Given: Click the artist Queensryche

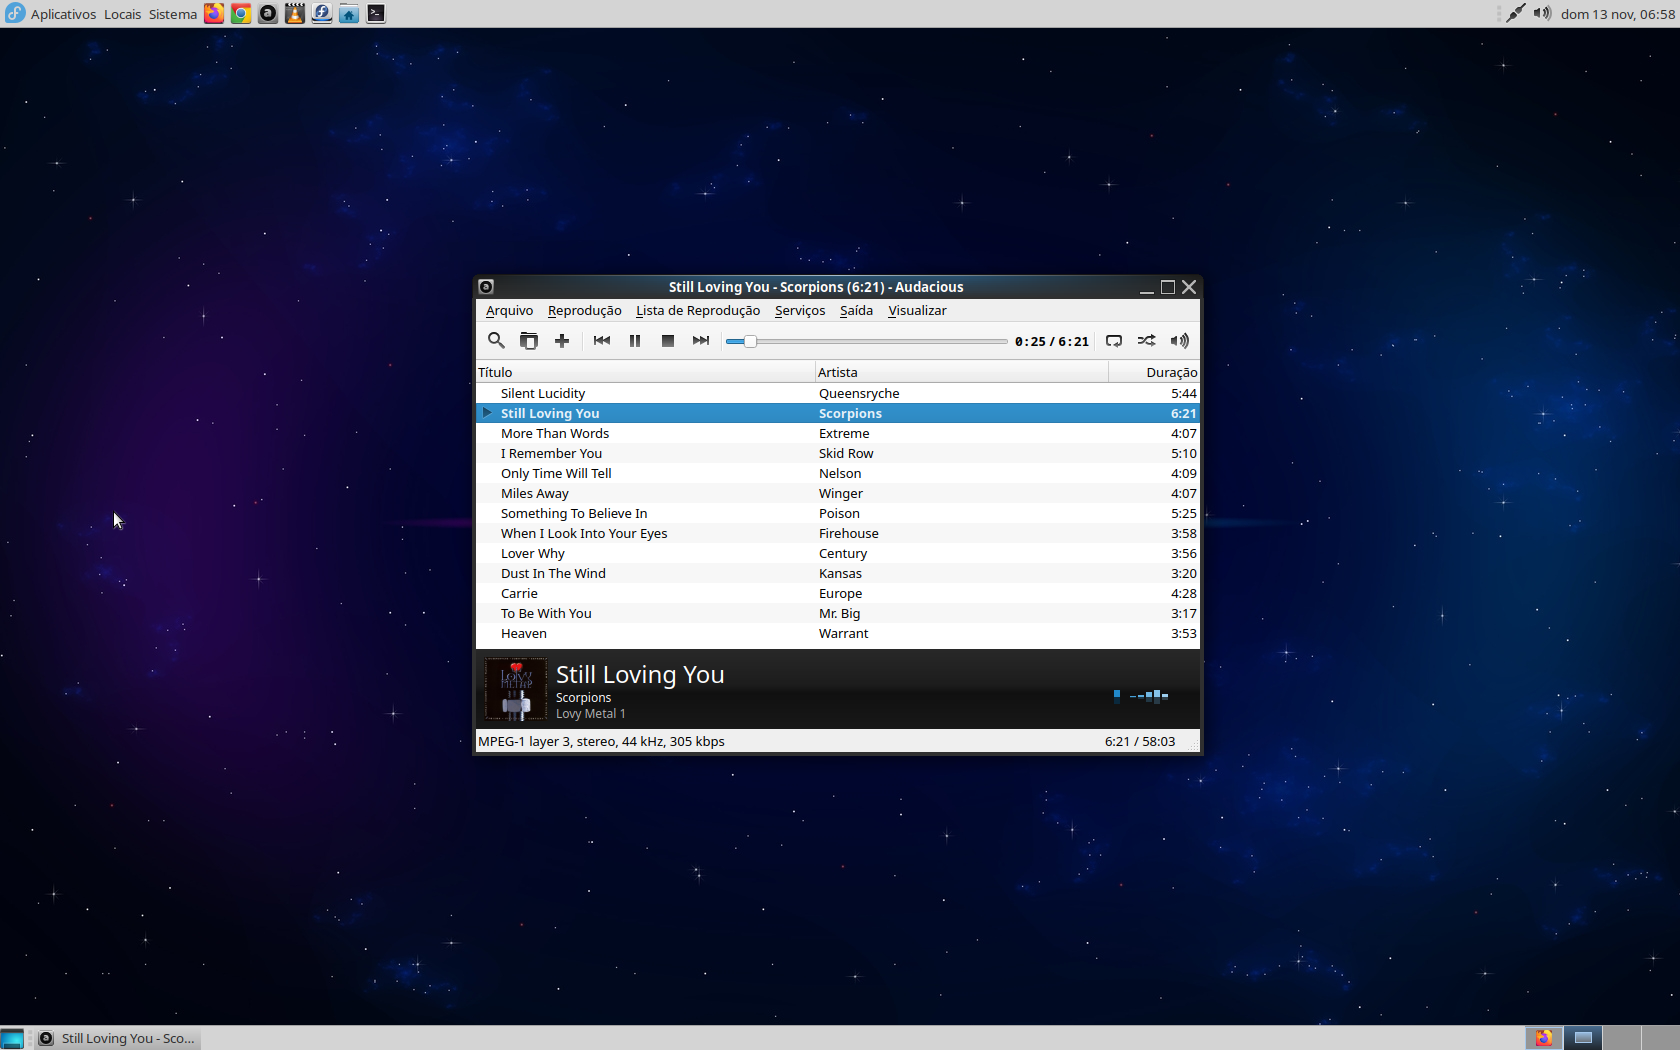Looking at the screenshot, I should coord(859,394).
